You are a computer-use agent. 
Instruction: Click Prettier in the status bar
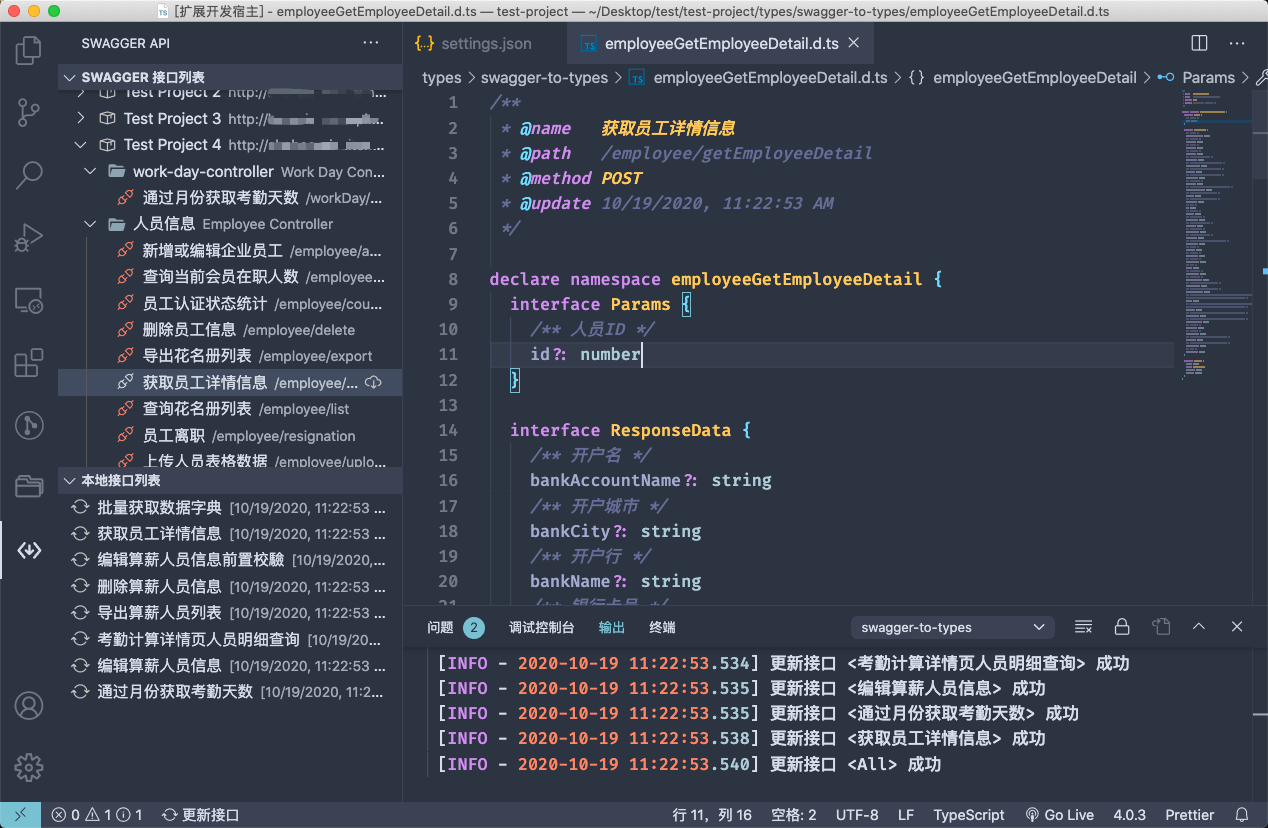click(1190, 815)
